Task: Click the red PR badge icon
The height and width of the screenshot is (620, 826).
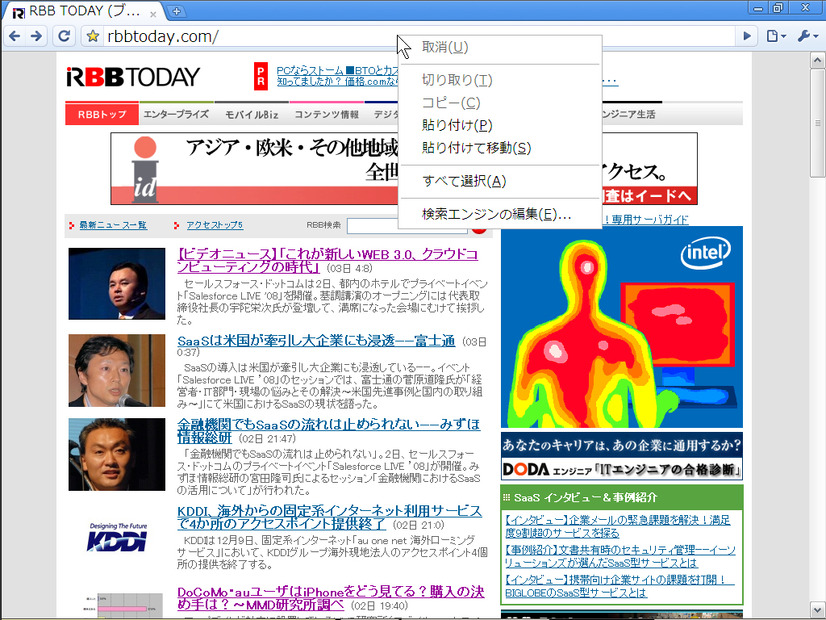Action: 261,76
